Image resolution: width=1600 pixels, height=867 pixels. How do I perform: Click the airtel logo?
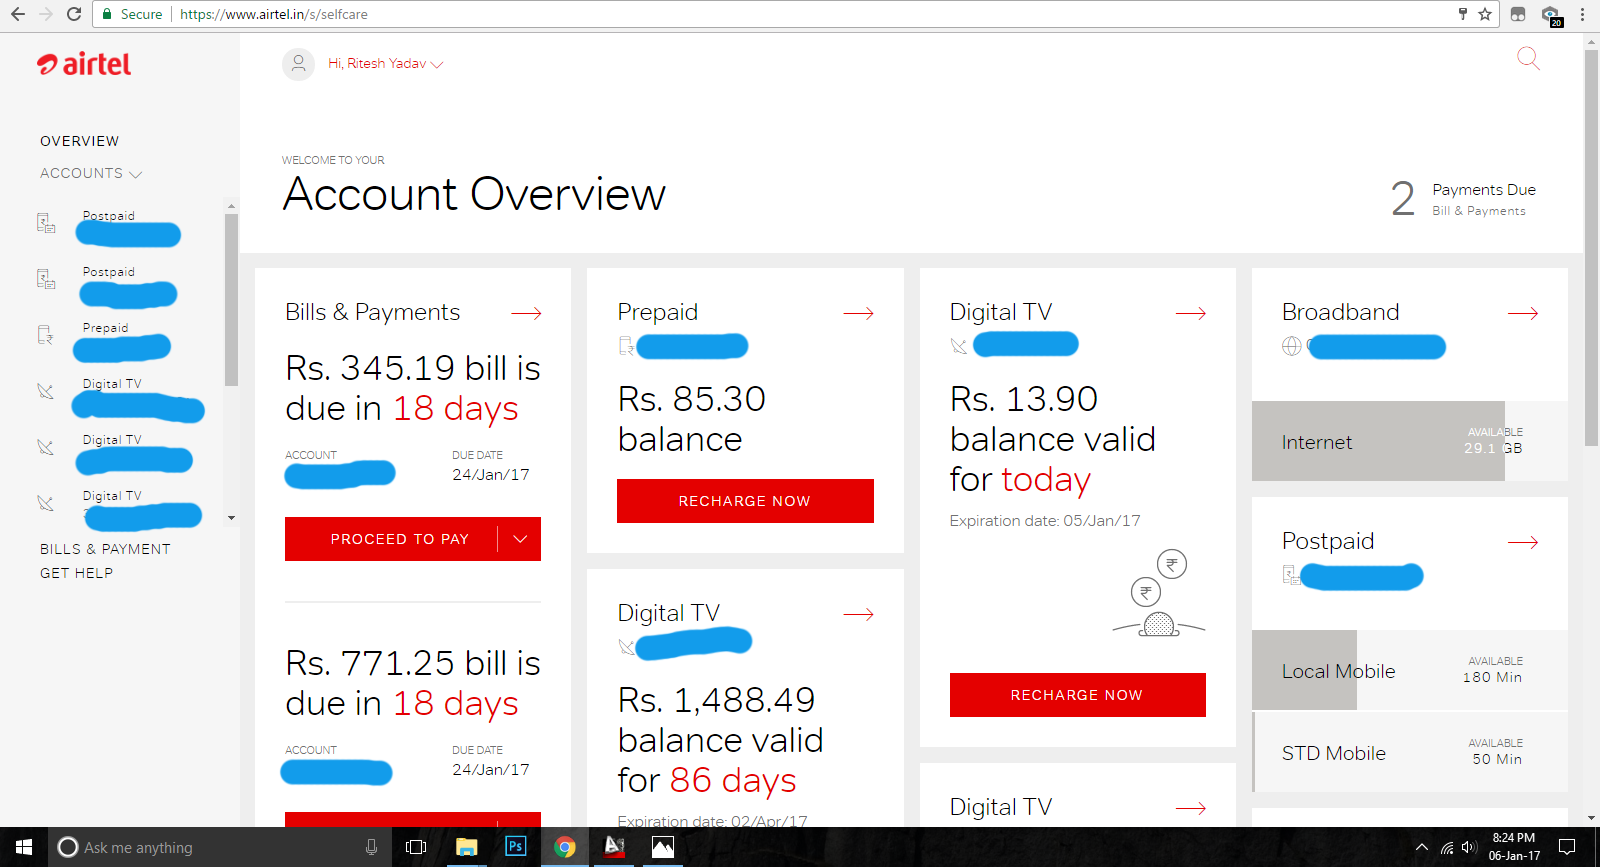[x=84, y=64]
